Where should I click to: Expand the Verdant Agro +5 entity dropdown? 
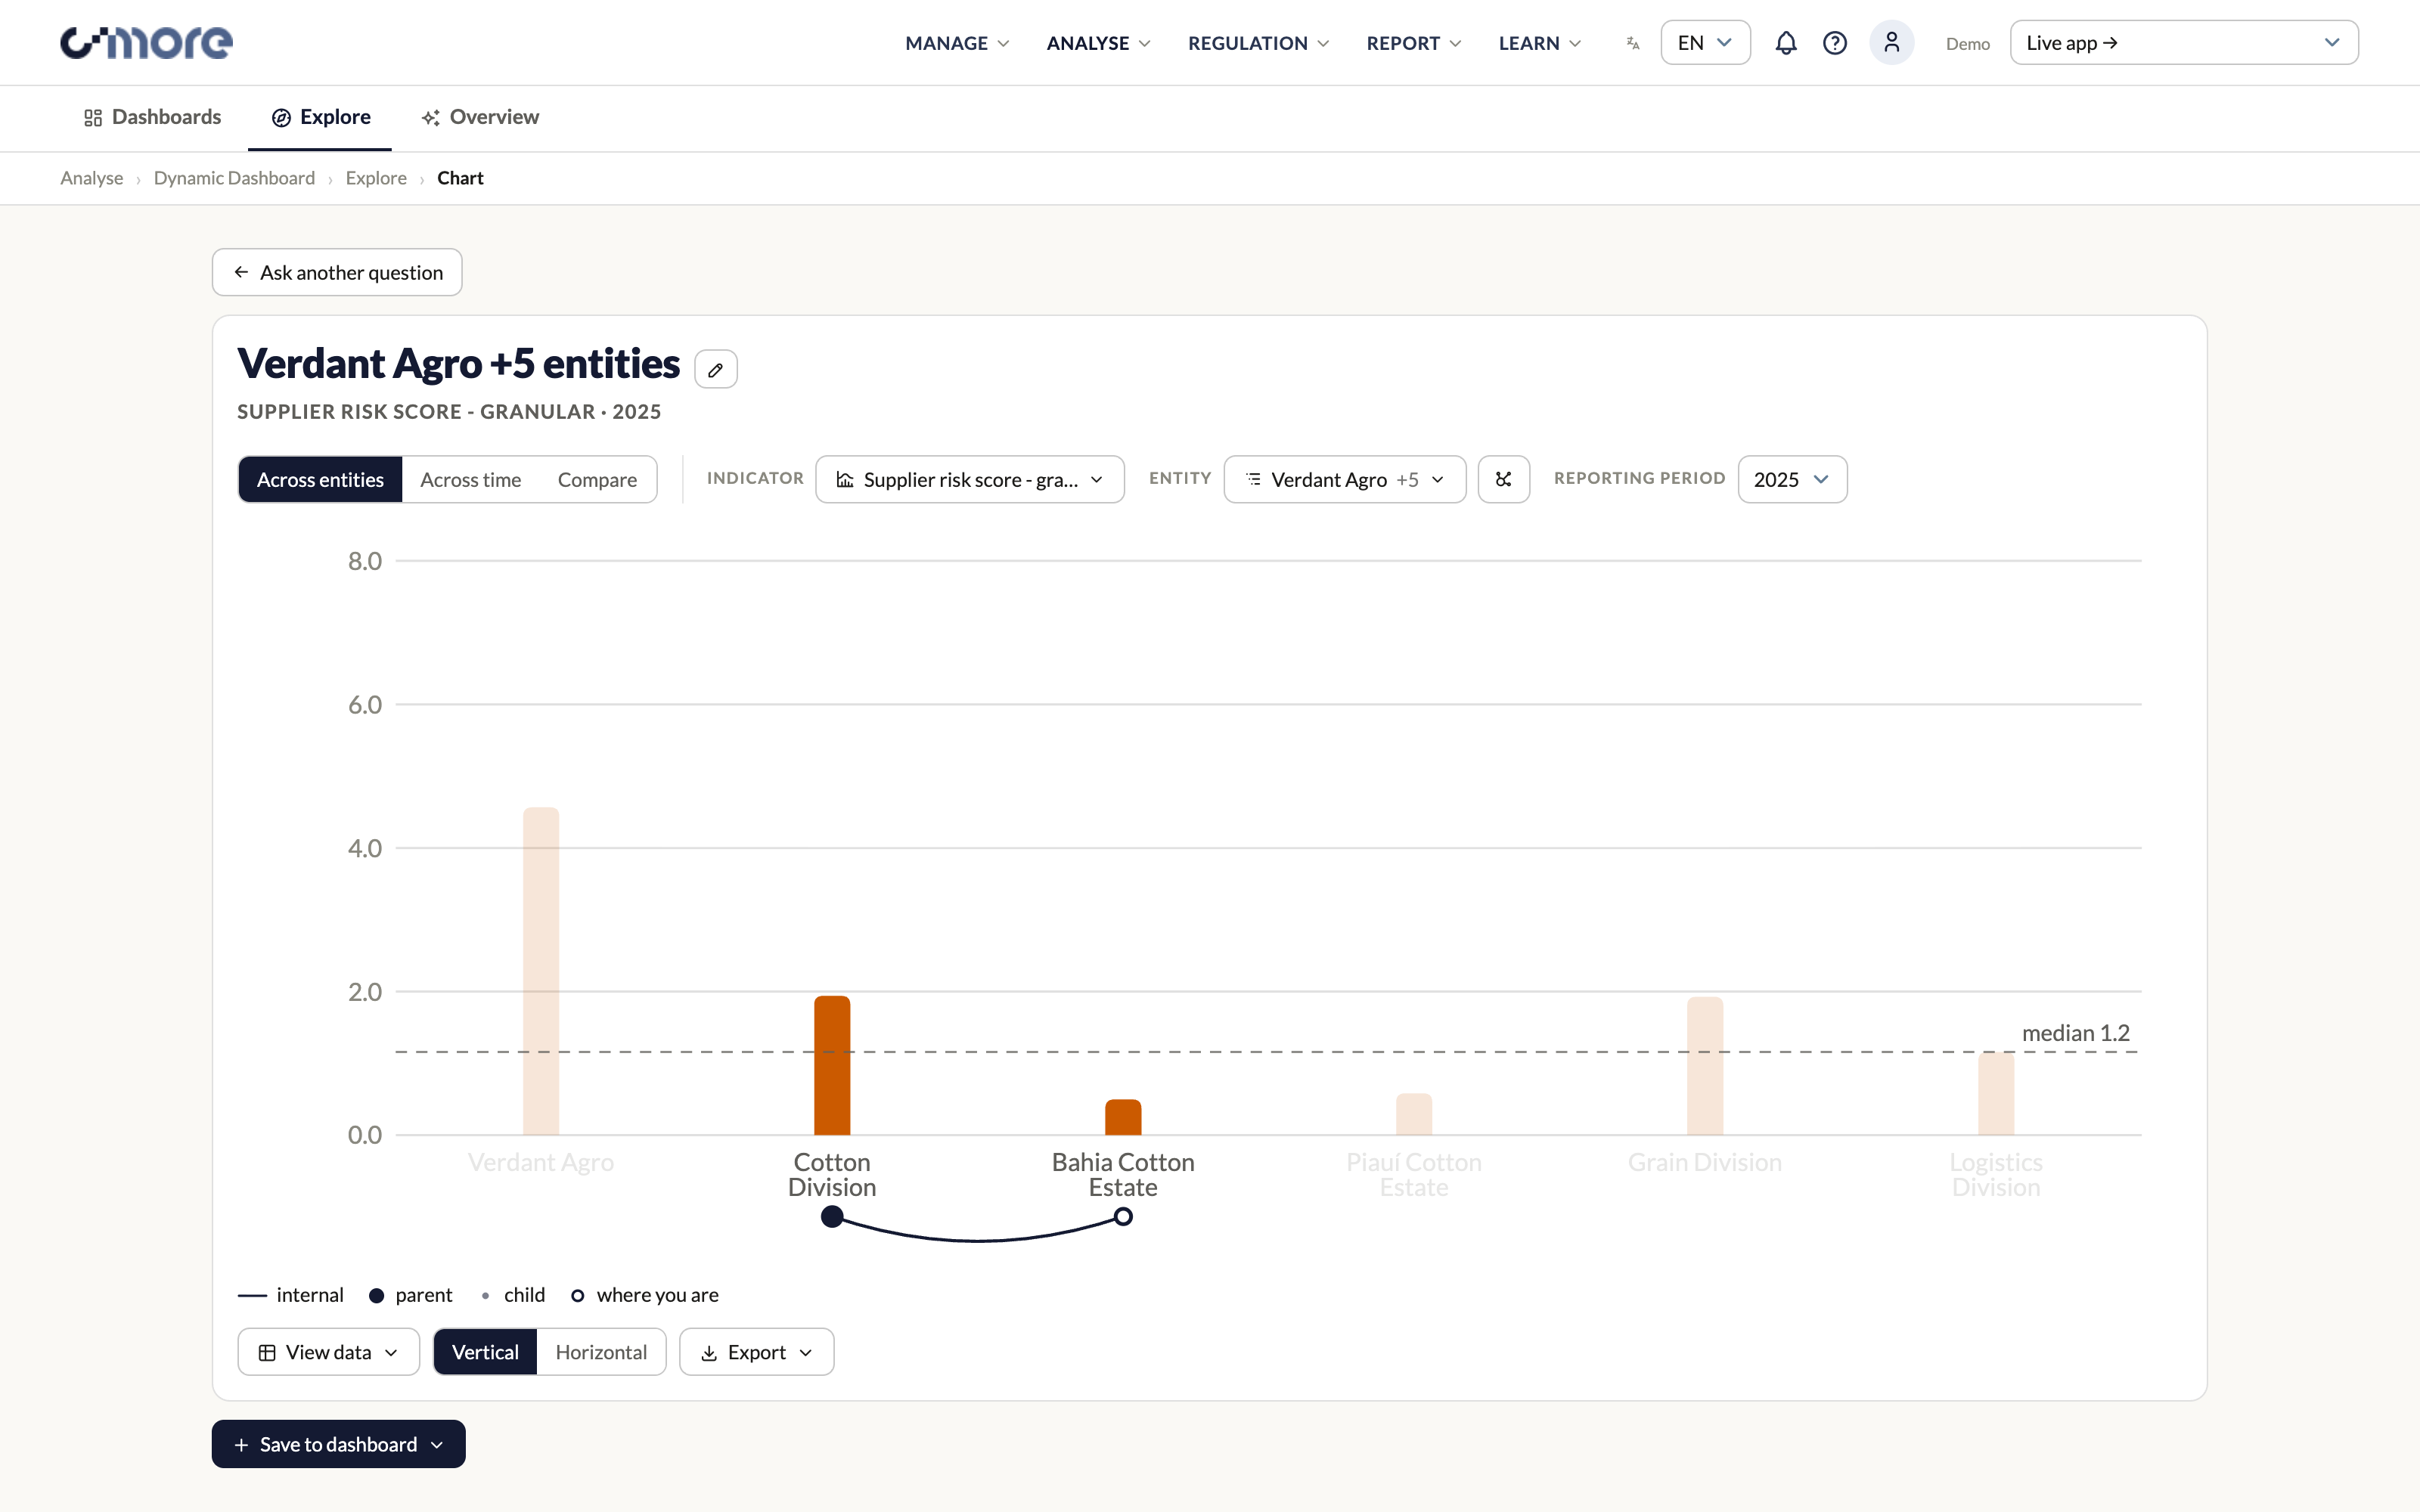pyautogui.click(x=1345, y=479)
